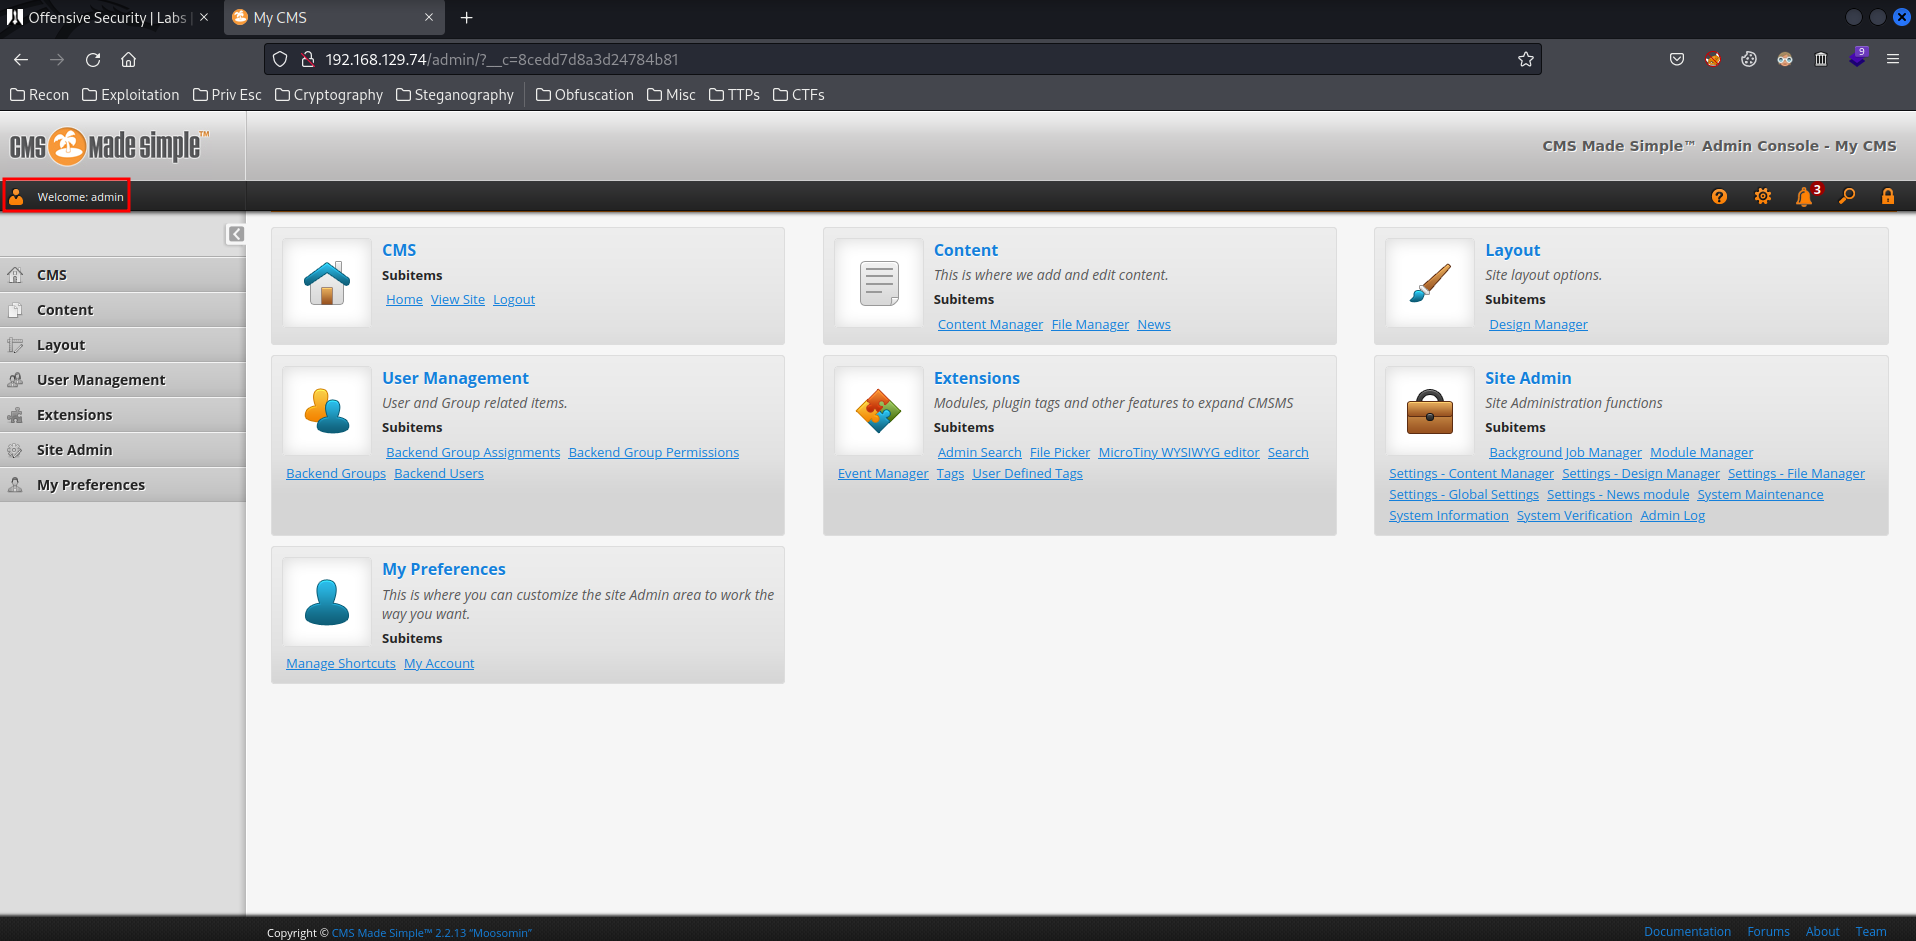This screenshot has height=941, width=1916.
Task: Reload the page with the refresh button
Action: [93, 60]
